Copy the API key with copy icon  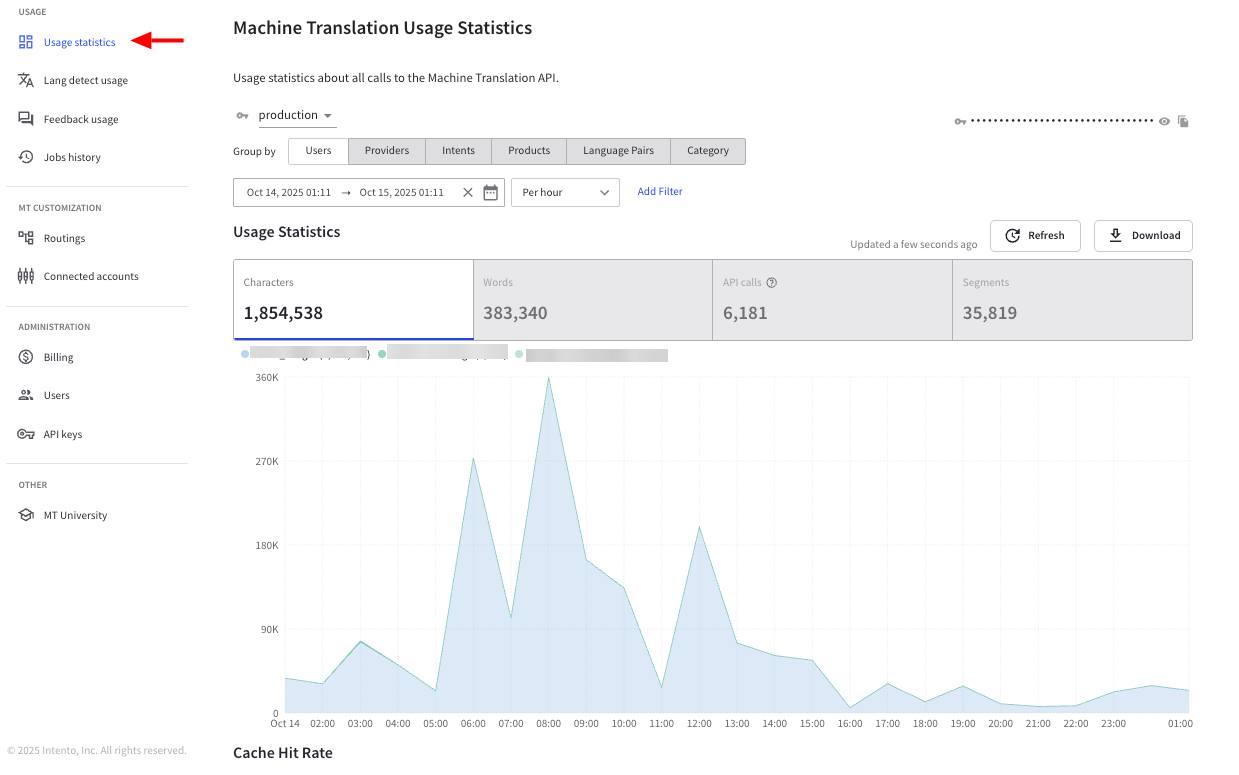[x=1183, y=121]
